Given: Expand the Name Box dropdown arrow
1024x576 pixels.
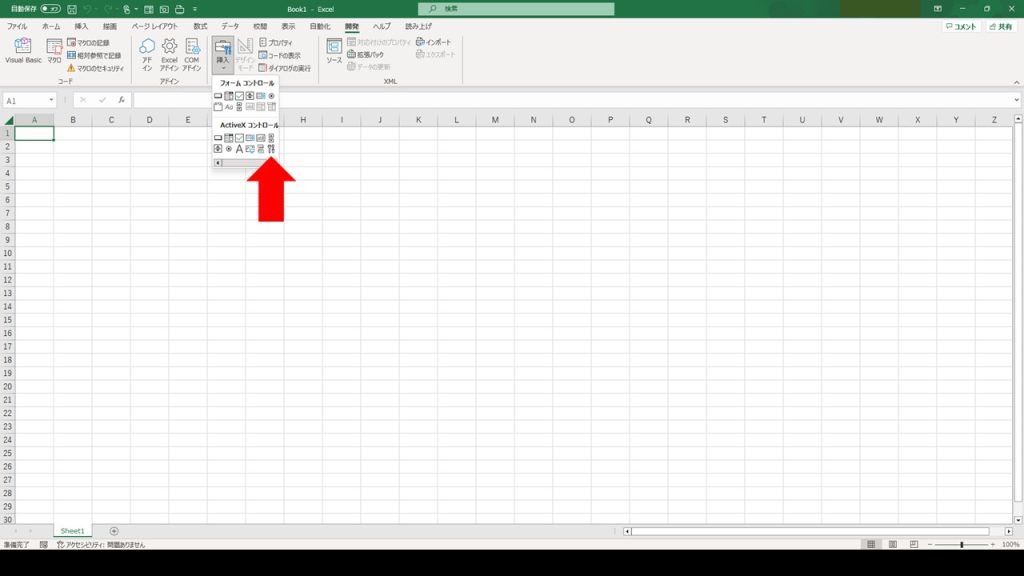Looking at the screenshot, I should point(51,100).
